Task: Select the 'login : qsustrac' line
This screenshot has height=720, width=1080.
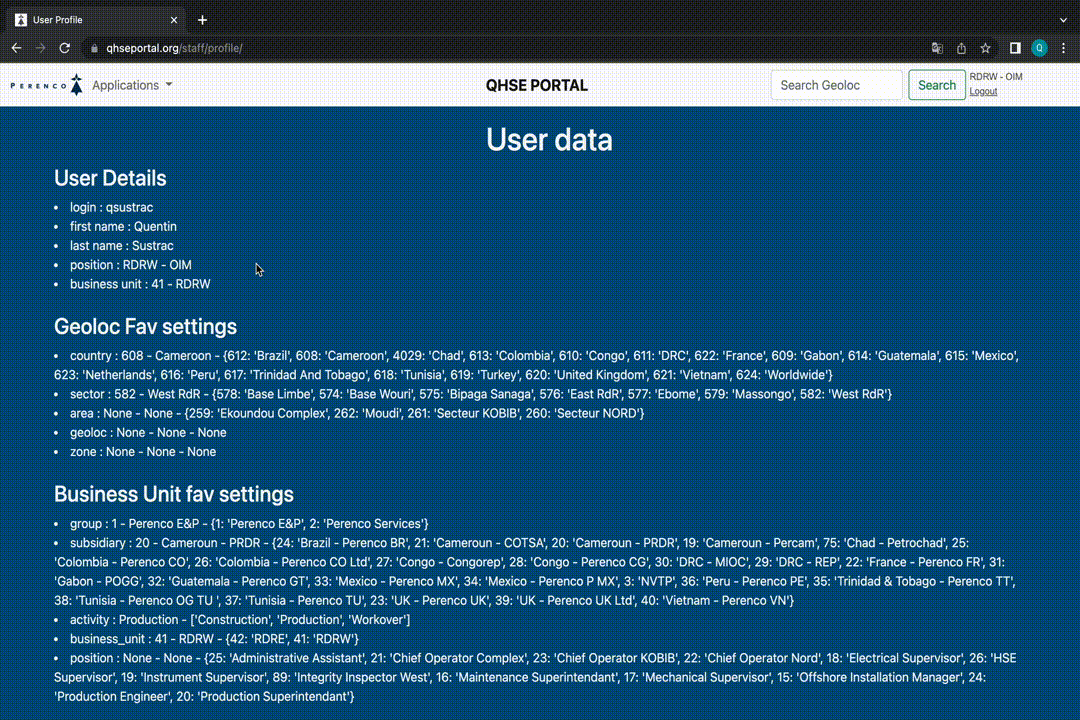Action: coord(112,207)
